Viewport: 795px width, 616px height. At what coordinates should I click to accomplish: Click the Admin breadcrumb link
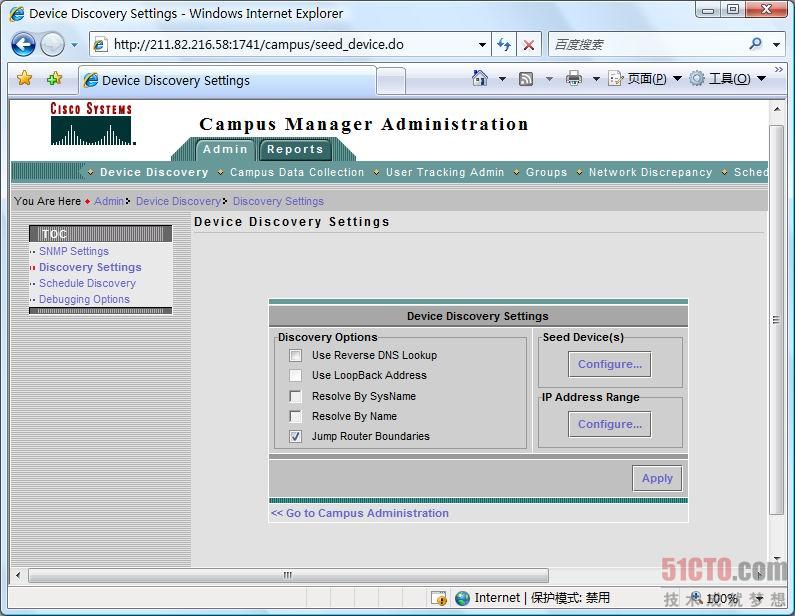click(x=109, y=201)
